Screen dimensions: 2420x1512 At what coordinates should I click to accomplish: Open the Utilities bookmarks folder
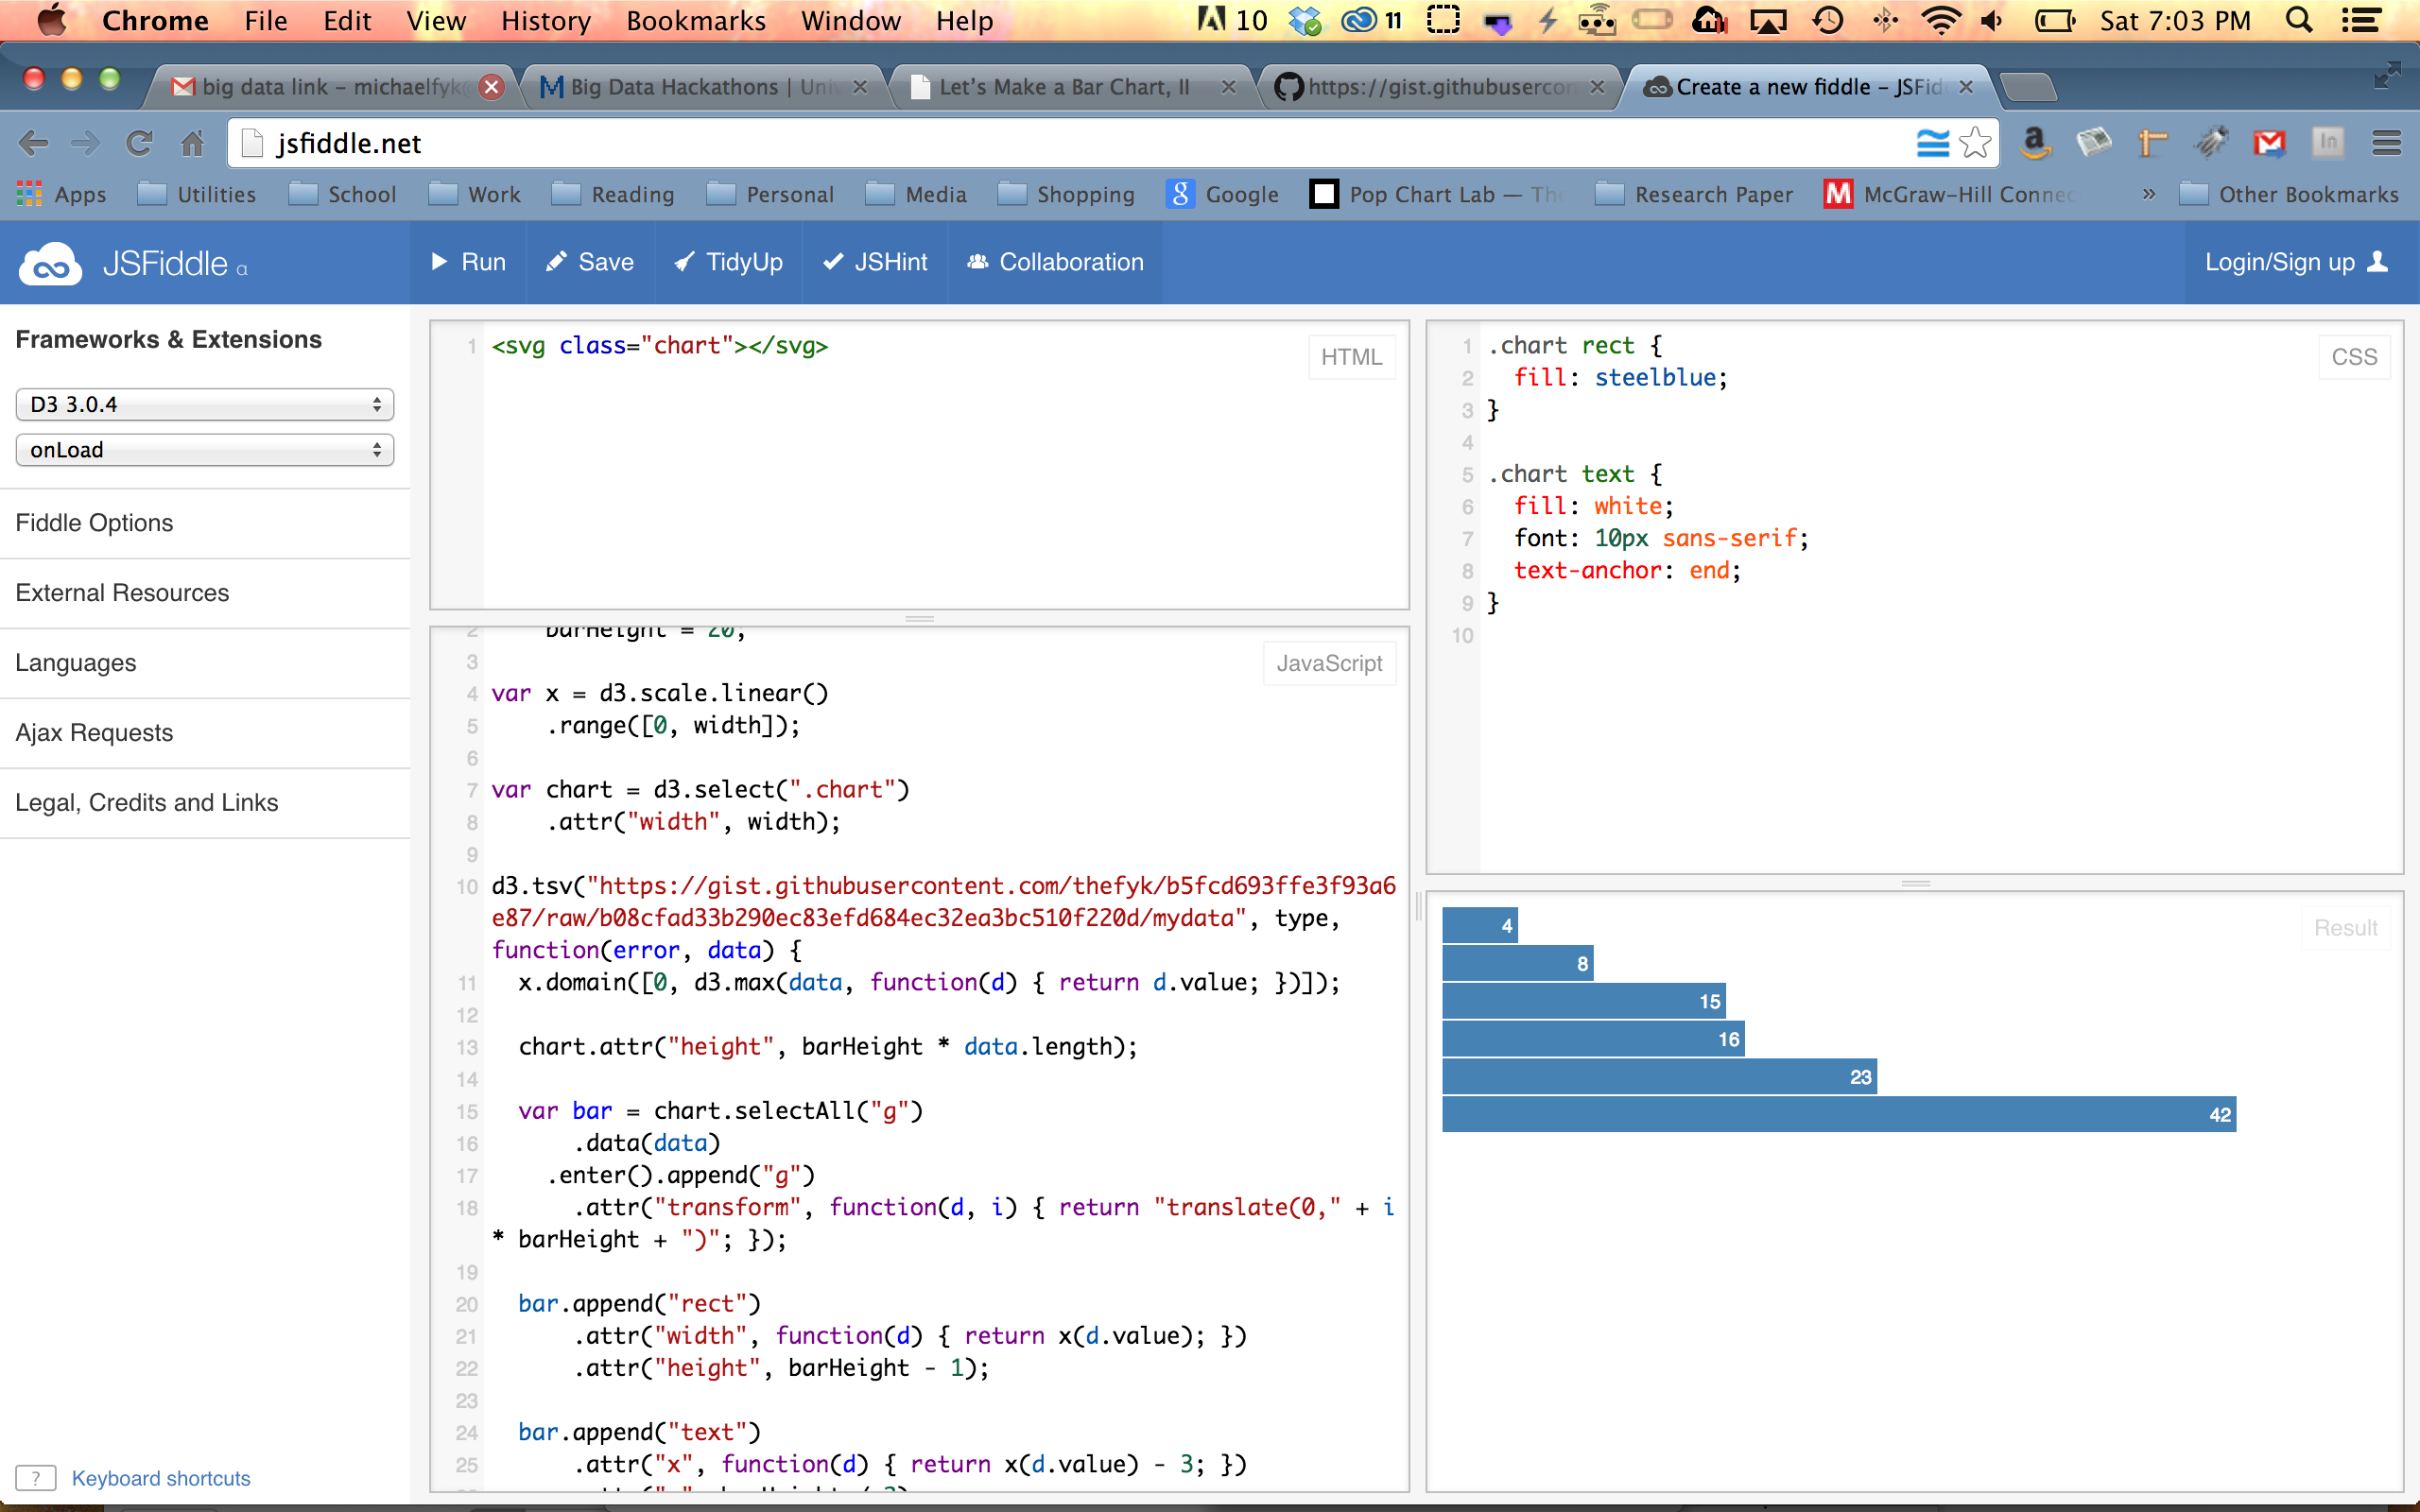197,194
